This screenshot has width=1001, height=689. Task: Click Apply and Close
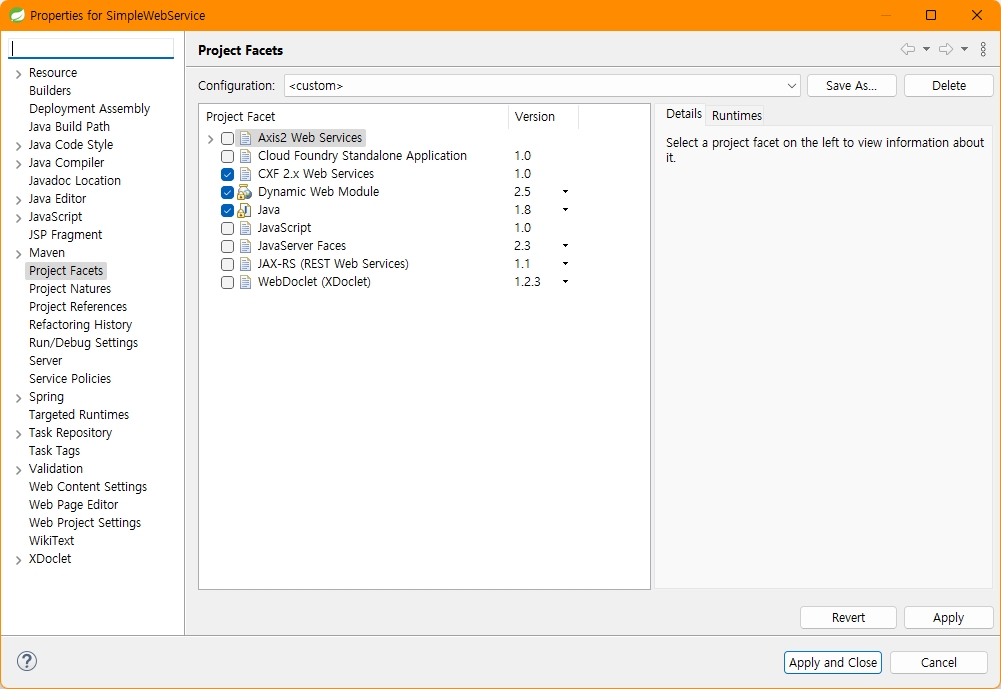click(x=832, y=662)
